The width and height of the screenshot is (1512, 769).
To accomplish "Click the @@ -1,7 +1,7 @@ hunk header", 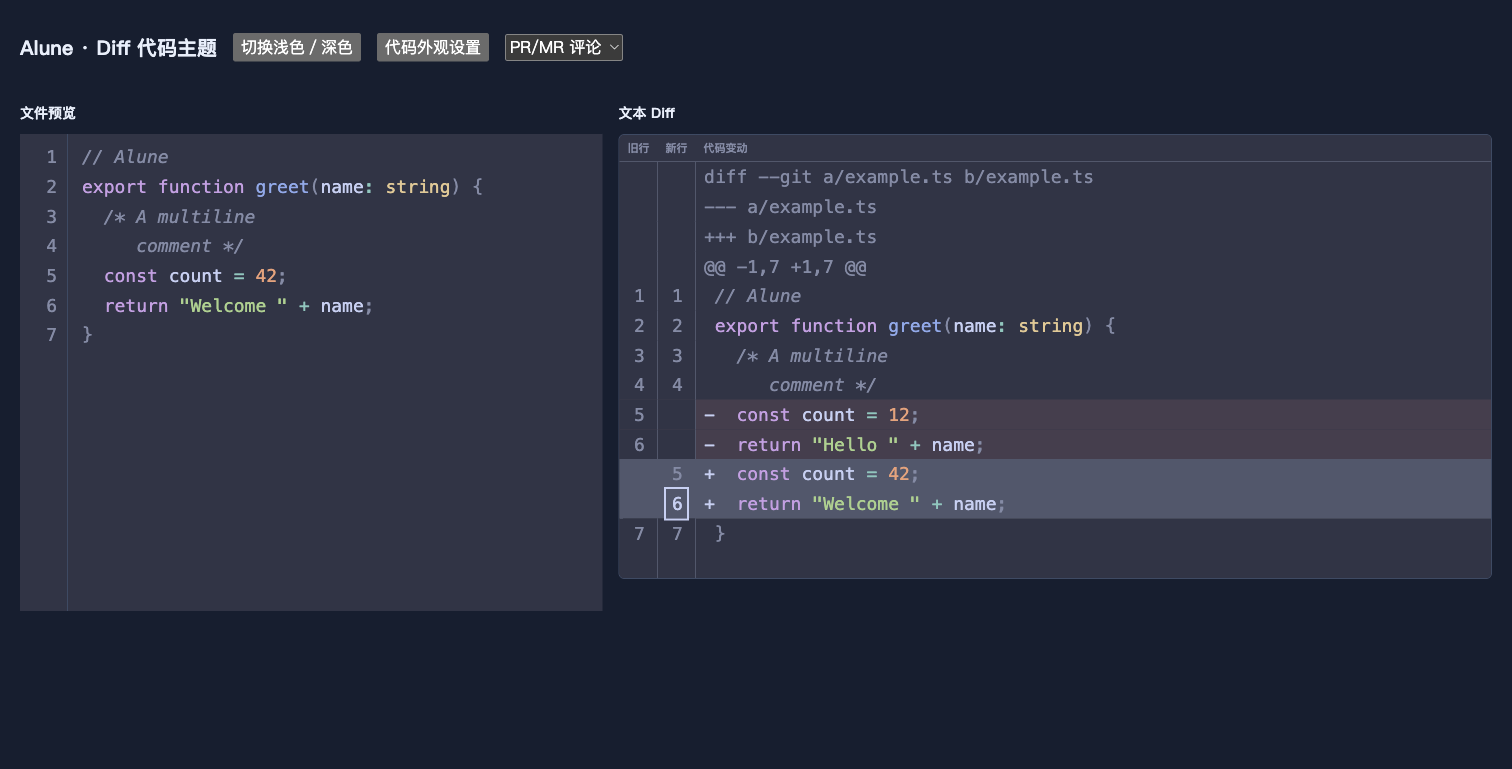I will 785,267.
